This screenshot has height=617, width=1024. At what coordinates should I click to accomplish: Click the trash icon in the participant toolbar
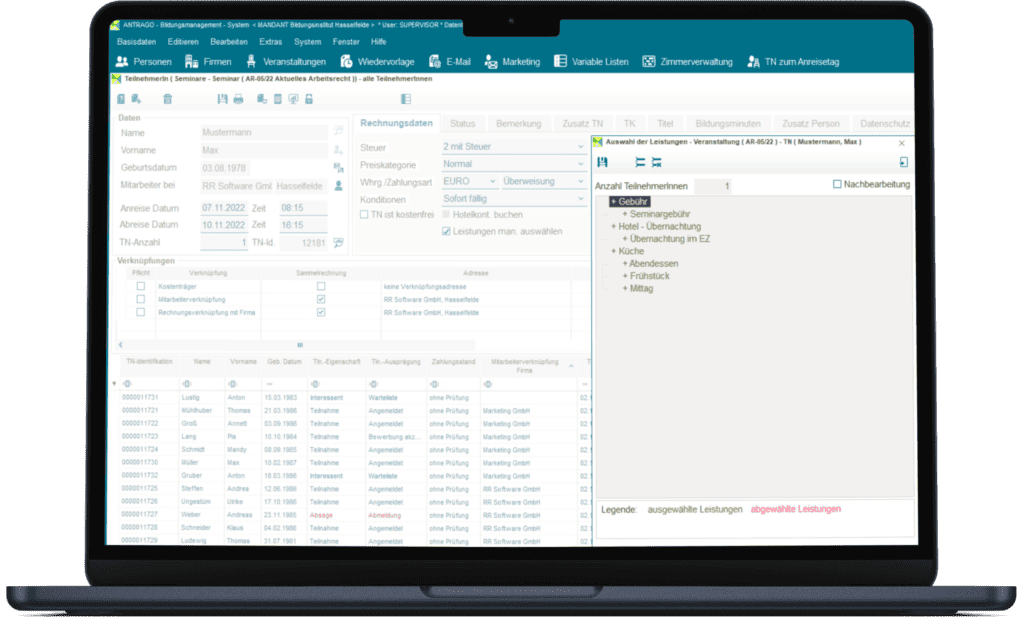click(x=168, y=99)
